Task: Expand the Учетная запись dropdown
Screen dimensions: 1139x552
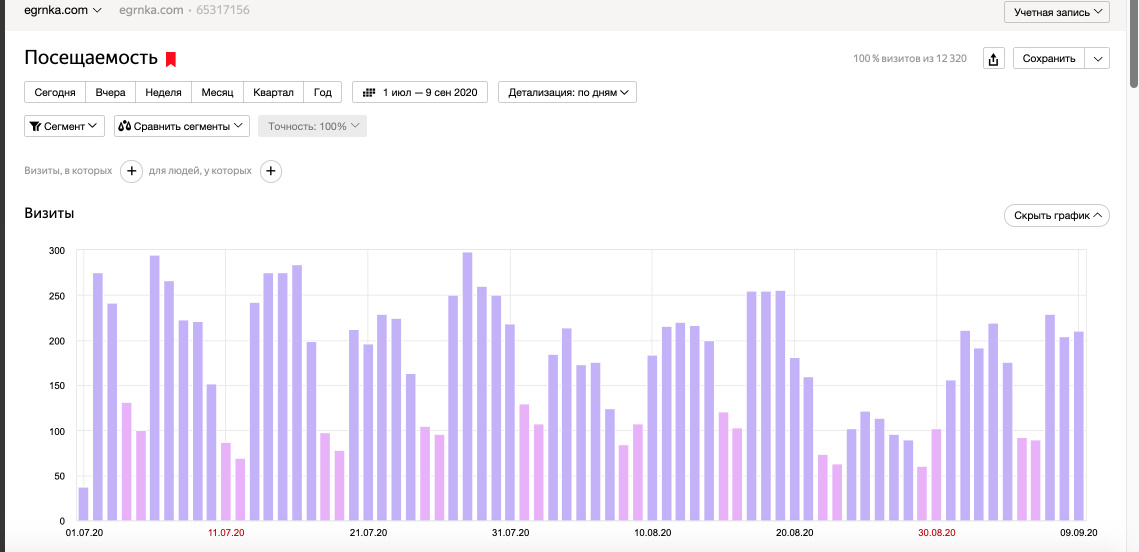Action: click(1057, 12)
